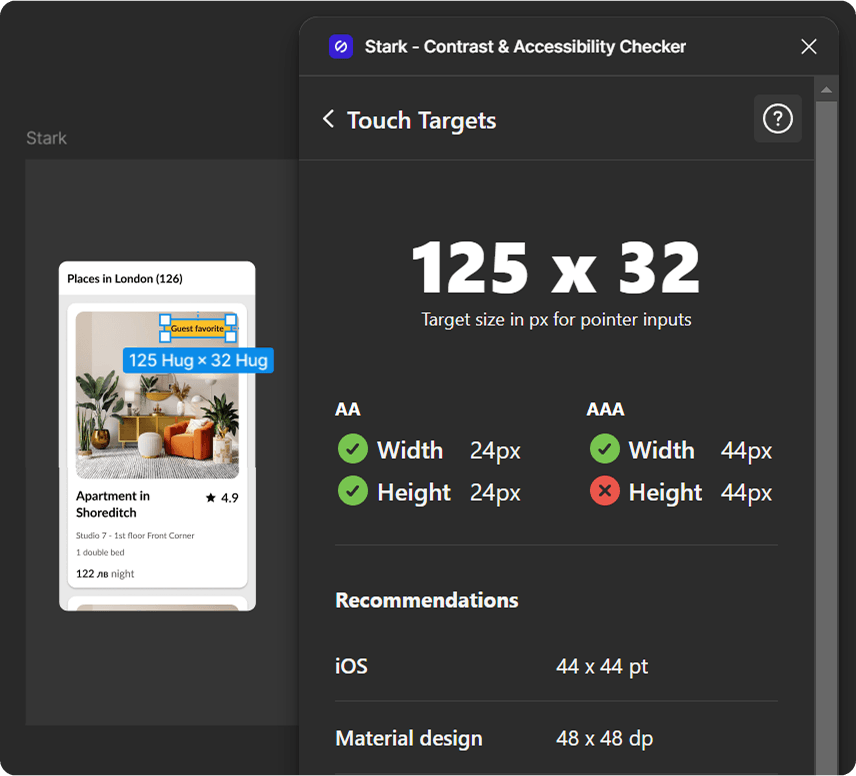Click the AAA Height red fail icon

coord(604,492)
